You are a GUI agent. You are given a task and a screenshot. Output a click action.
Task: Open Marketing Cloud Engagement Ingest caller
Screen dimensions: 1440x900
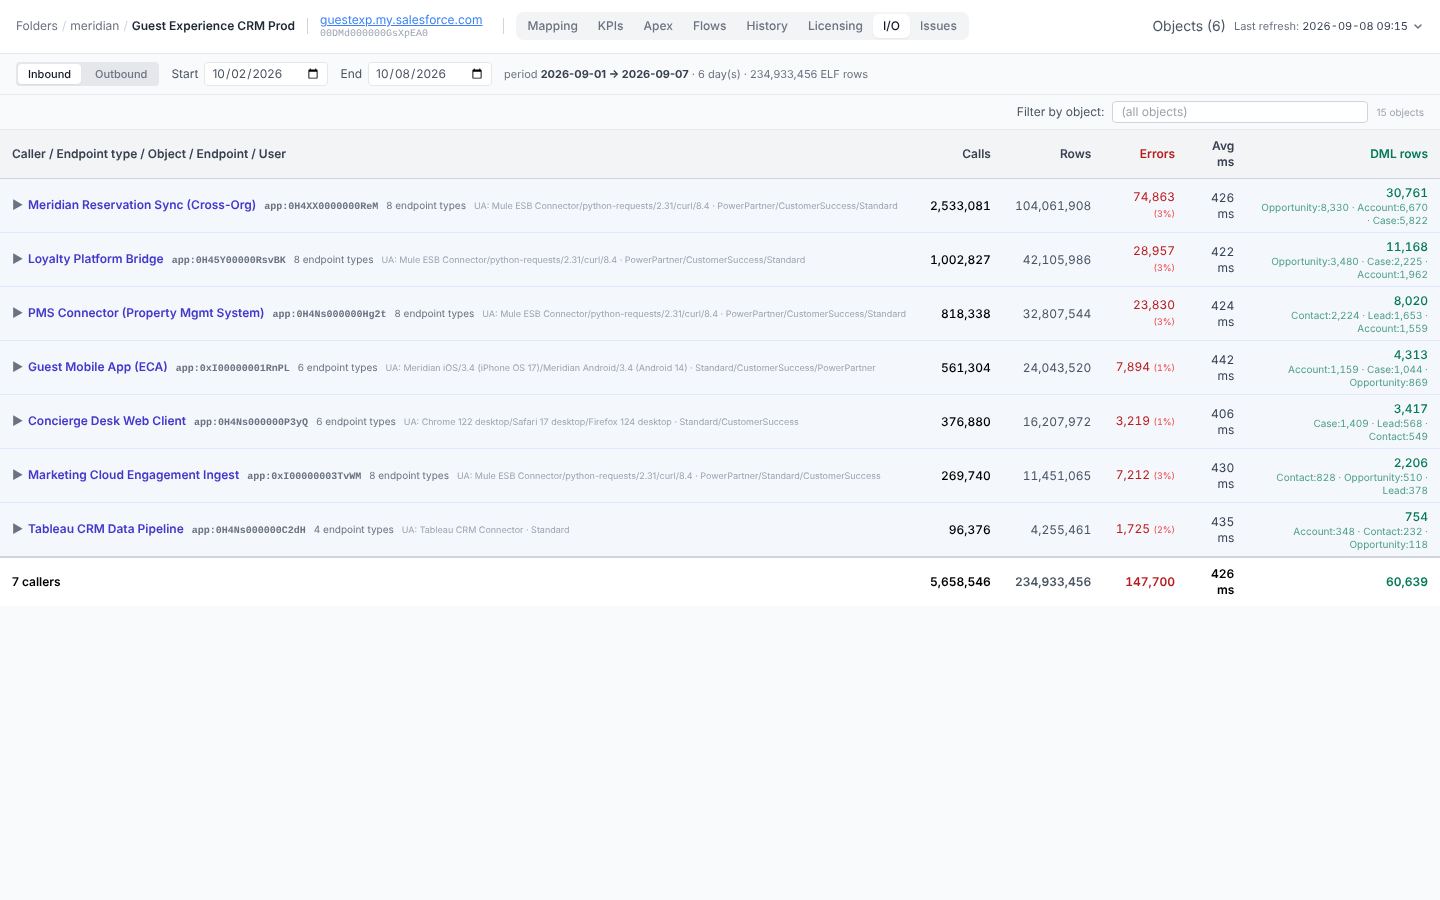click(x=133, y=475)
